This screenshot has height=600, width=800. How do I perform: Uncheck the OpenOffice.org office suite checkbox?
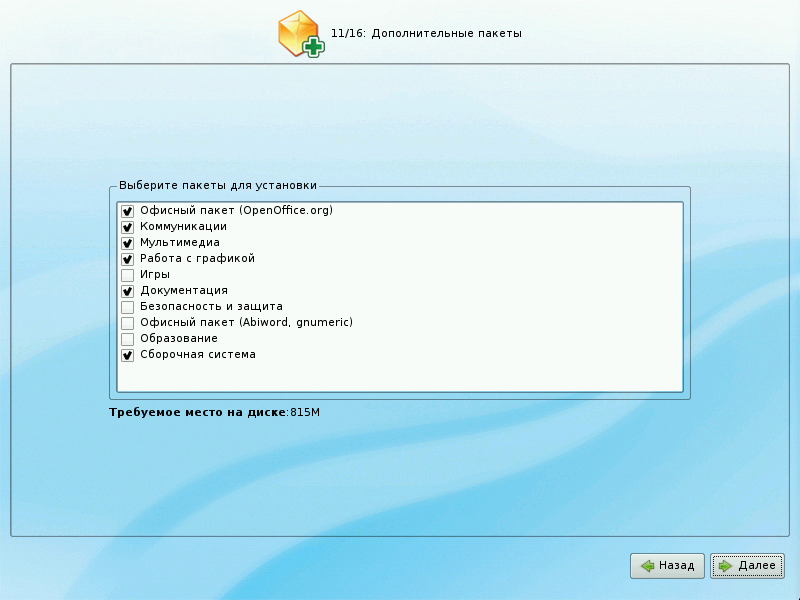pyautogui.click(x=127, y=211)
